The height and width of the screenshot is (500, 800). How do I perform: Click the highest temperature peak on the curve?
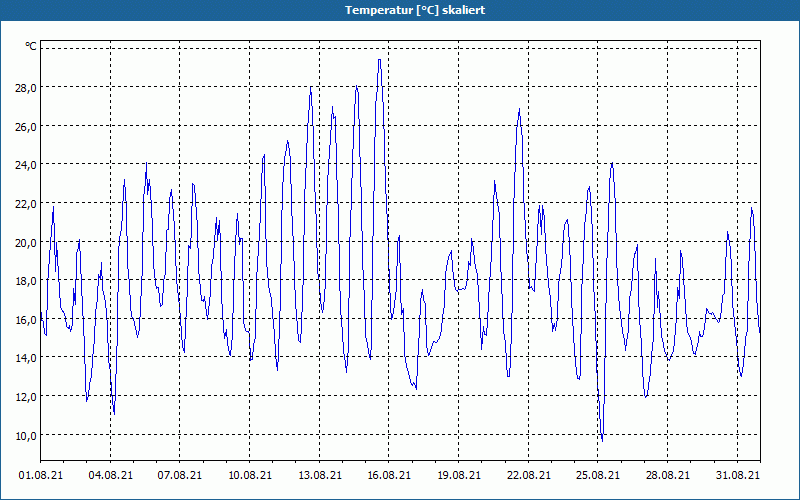tap(379, 60)
